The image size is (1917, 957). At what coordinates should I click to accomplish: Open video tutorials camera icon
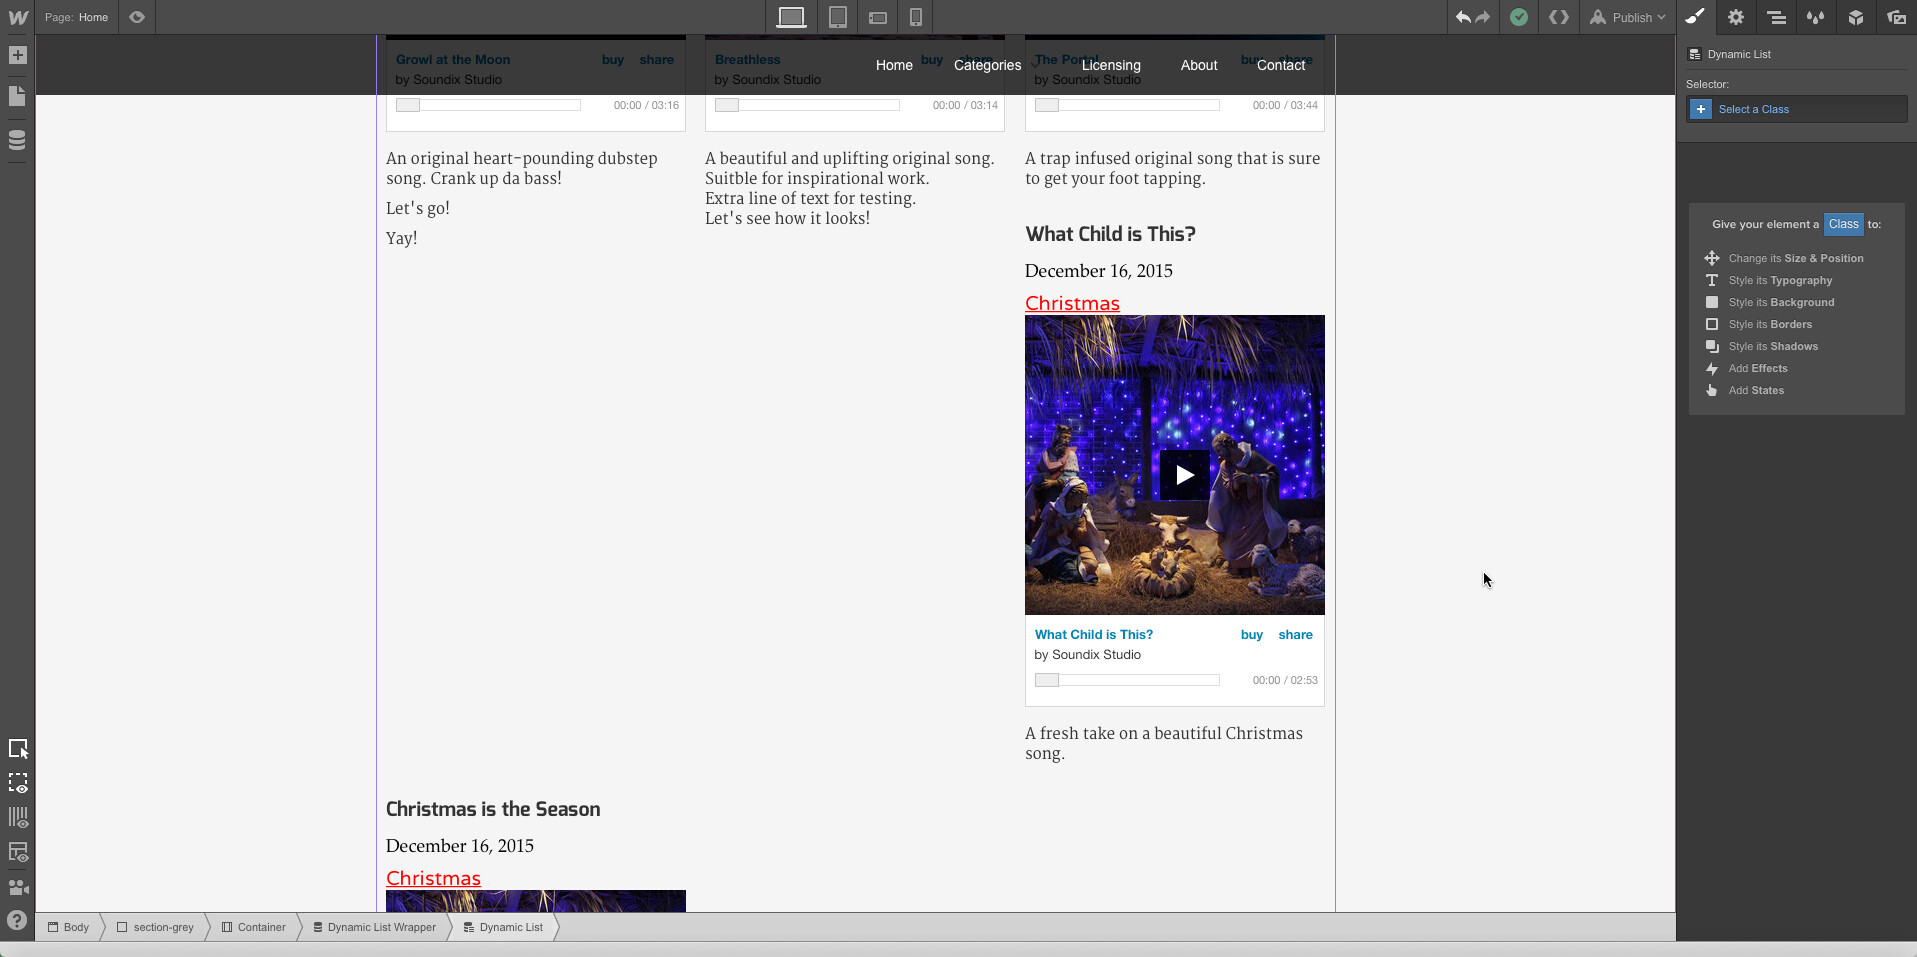click(x=18, y=887)
